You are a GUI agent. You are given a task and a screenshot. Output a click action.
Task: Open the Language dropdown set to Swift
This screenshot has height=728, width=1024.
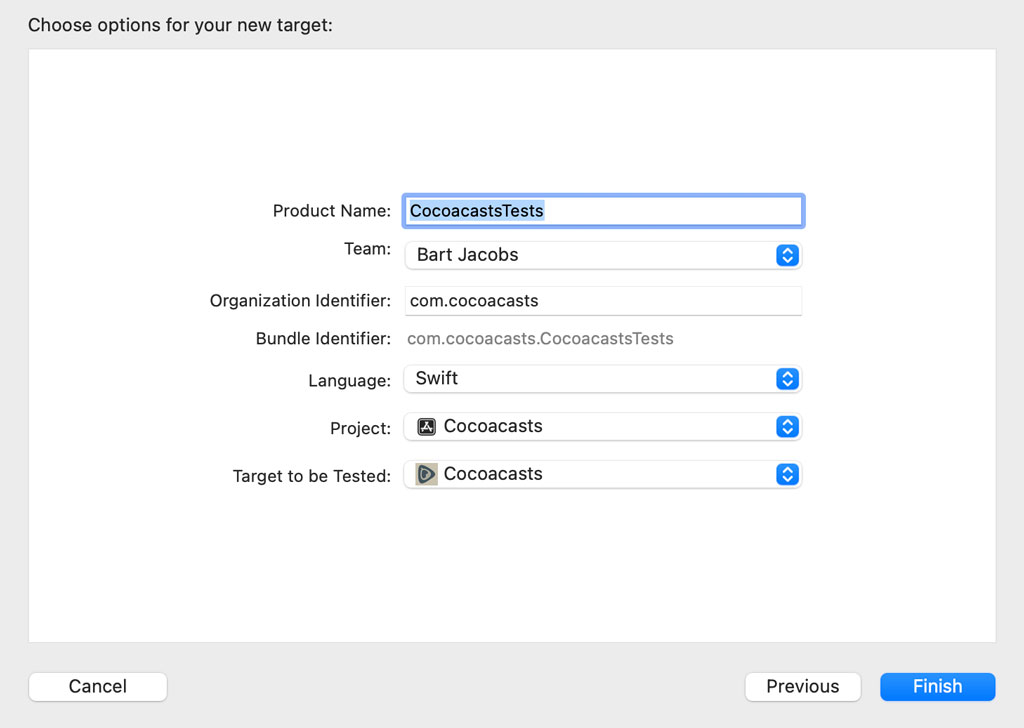coord(603,379)
